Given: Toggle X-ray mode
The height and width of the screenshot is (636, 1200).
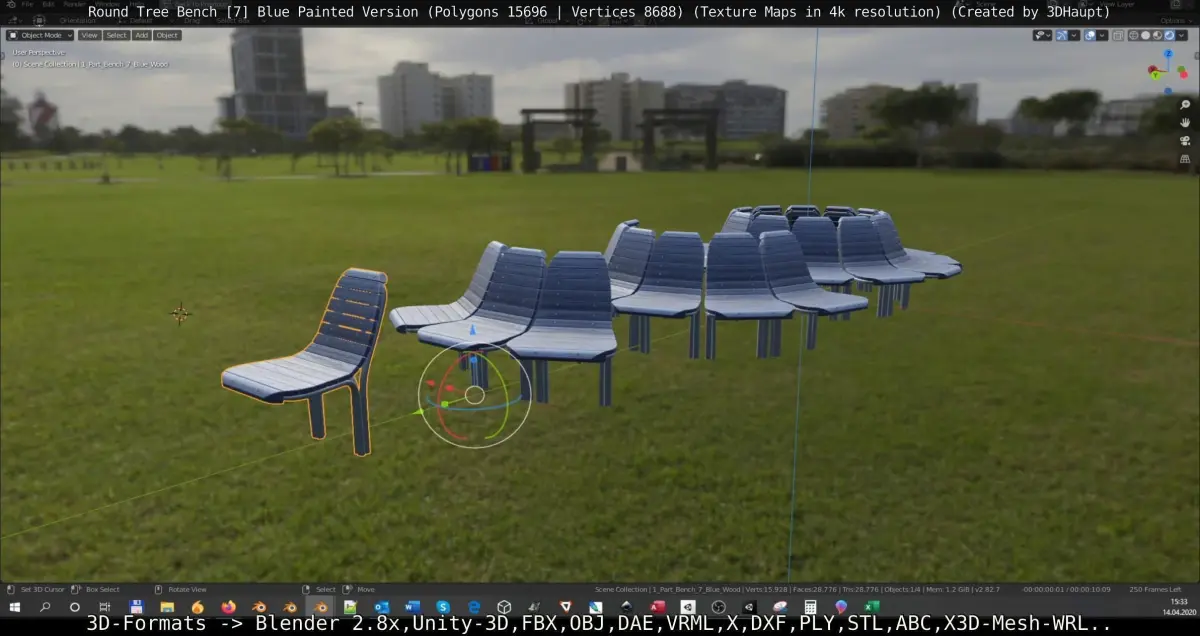Looking at the screenshot, I should pyautogui.click(x=1118, y=35).
